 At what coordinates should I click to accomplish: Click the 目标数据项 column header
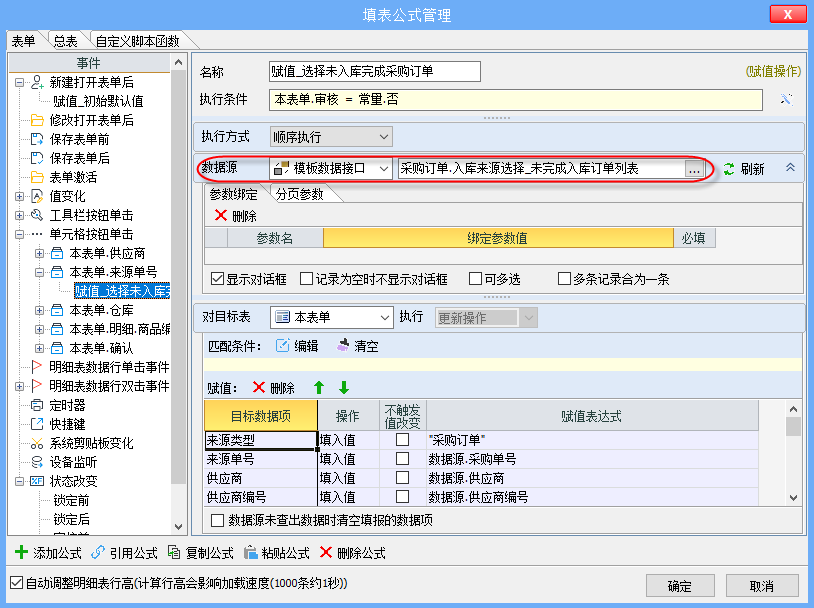pos(261,415)
